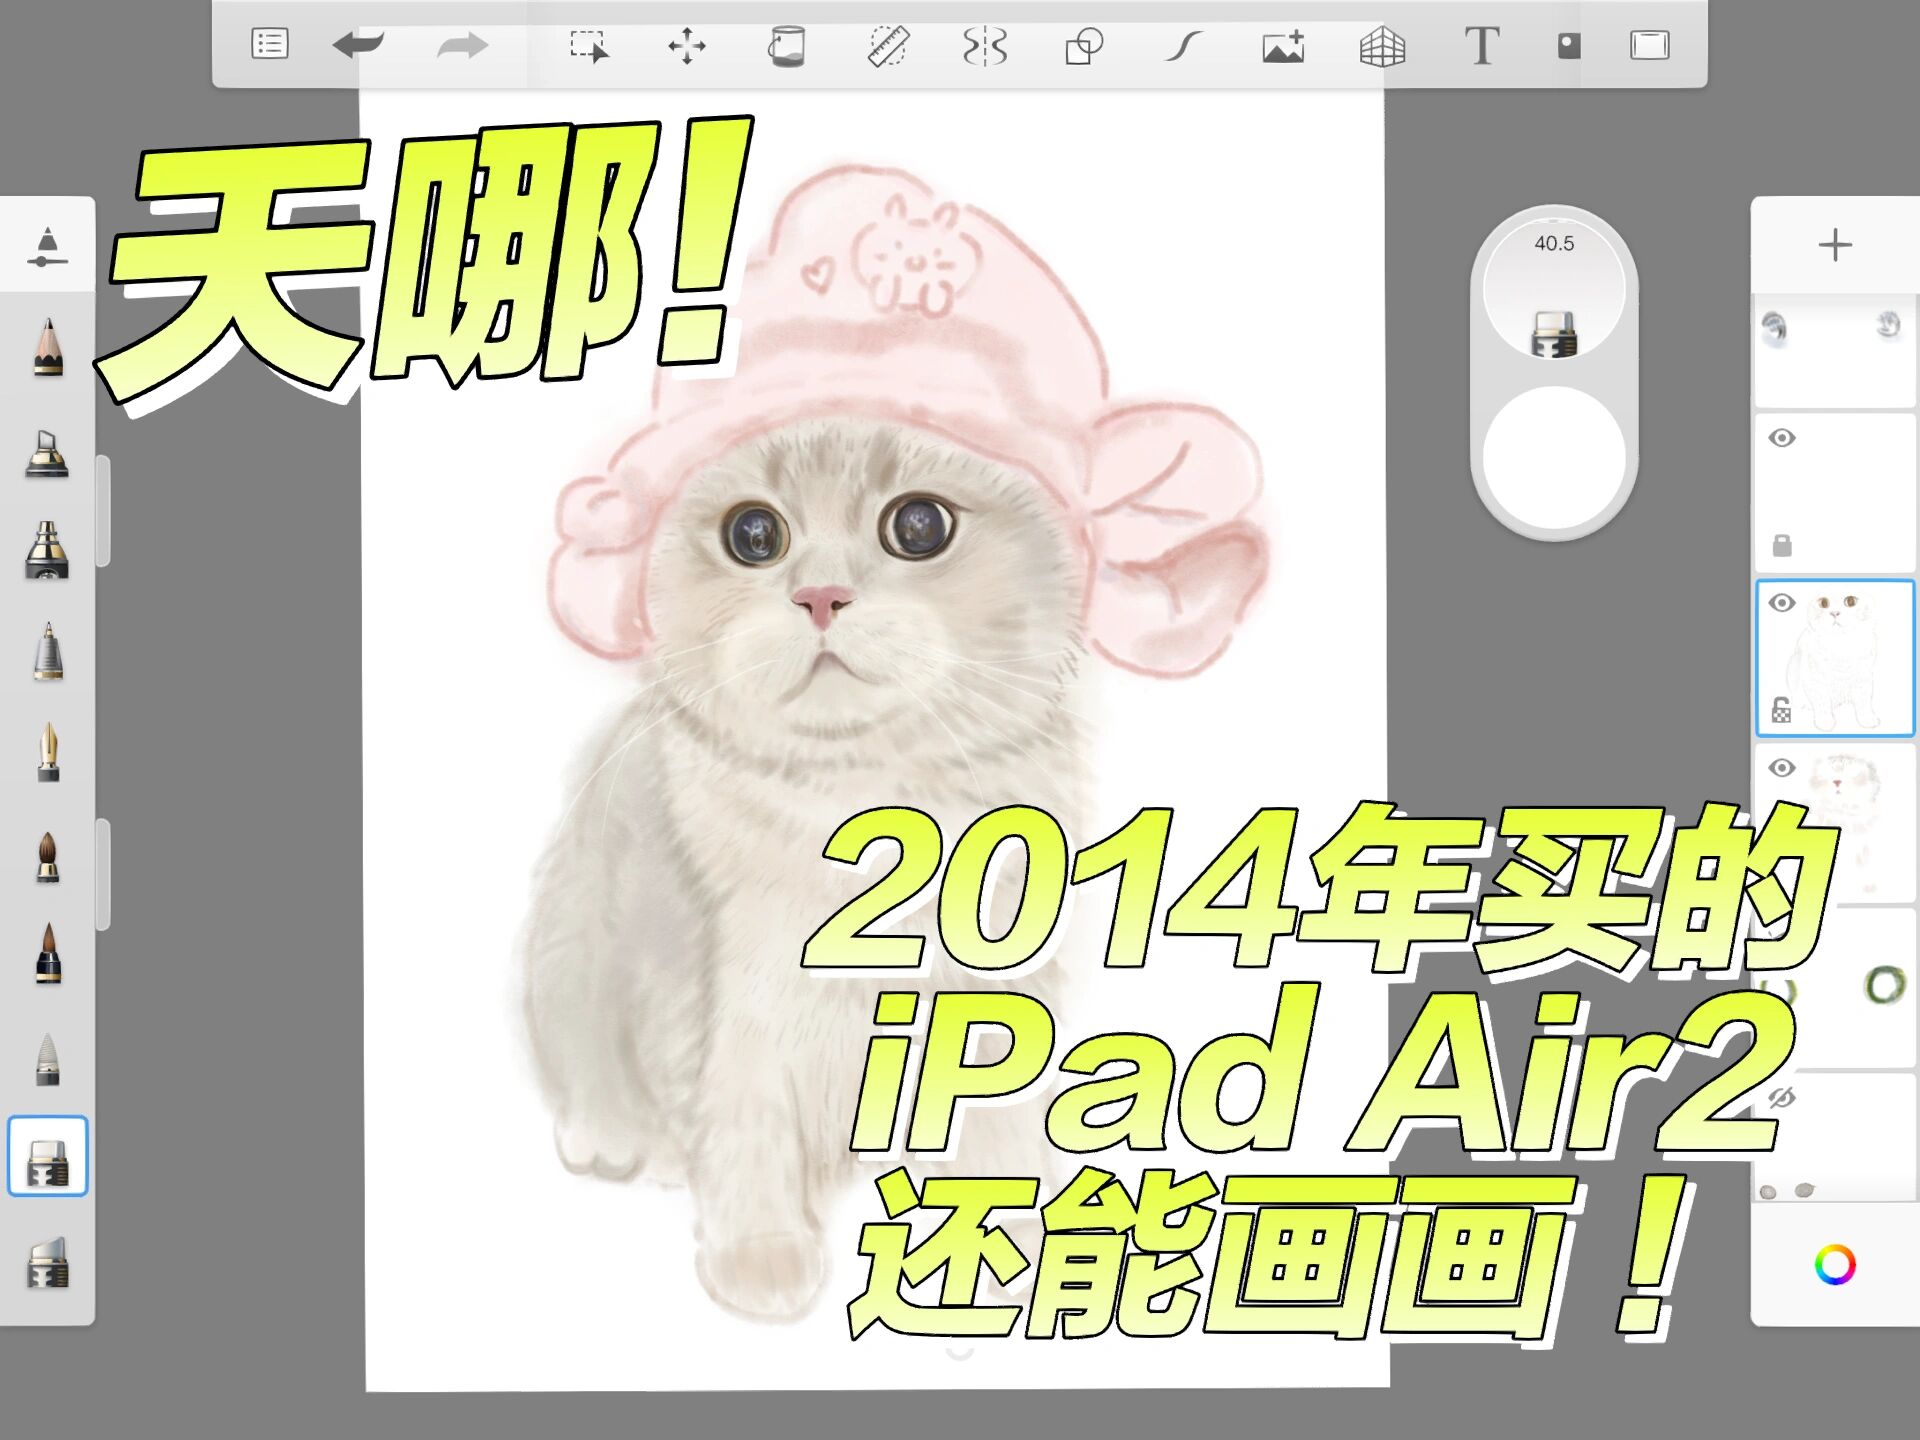Open the brush library settings
The height and width of the screenshot is (1440, 1920).
pyautogui.click(x=47, y=247)
